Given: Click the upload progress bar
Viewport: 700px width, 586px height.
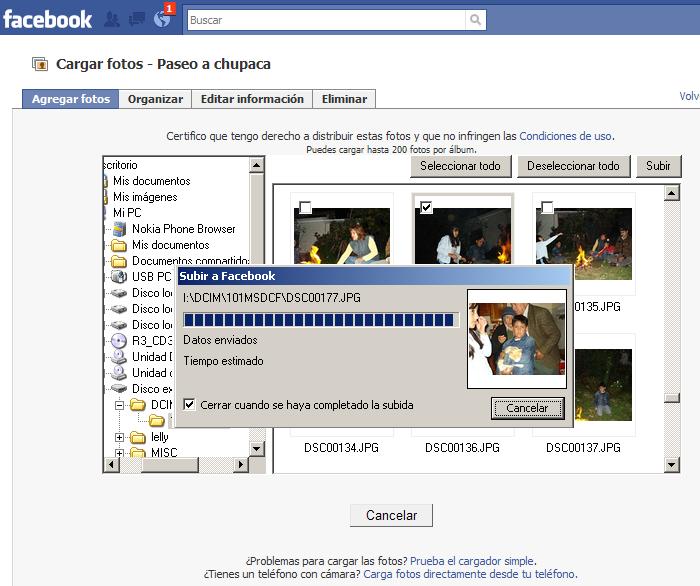Looking at the screenshot, I should (320, 320).
